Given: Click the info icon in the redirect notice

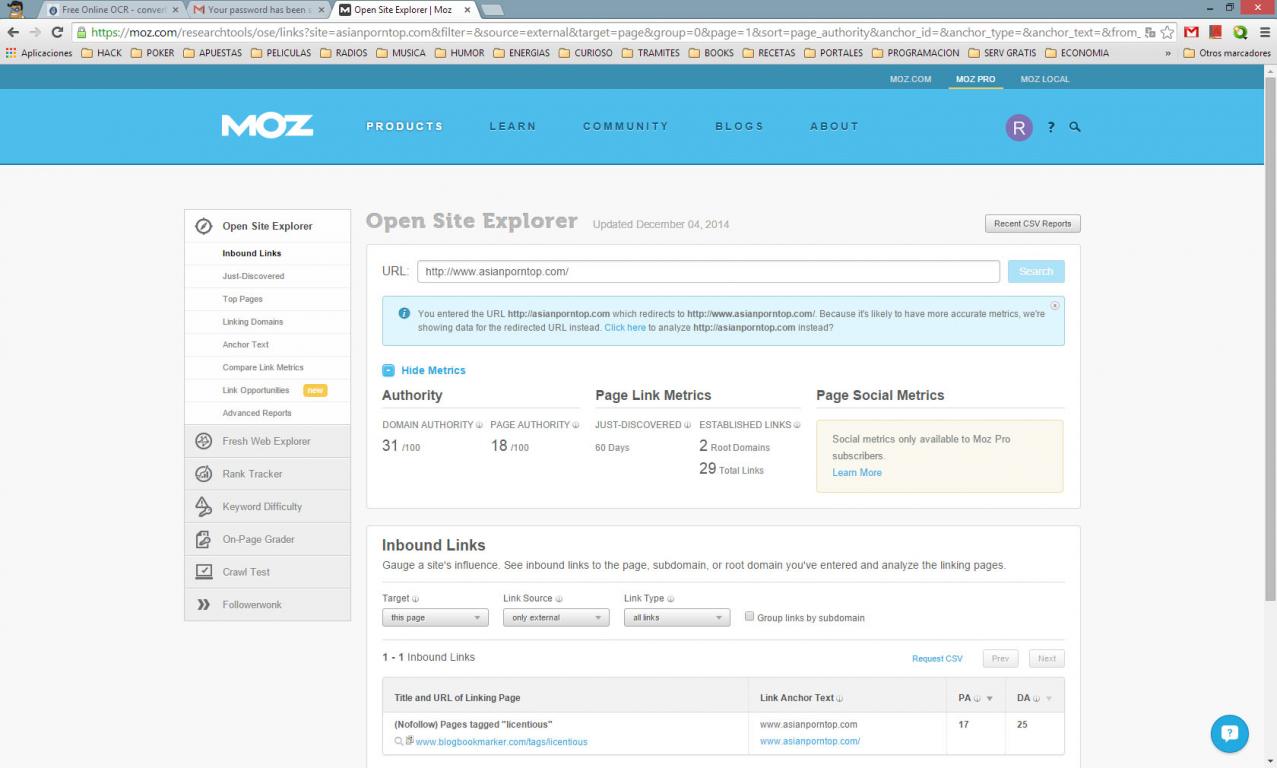Looking at the screenshot, I should coord(404,313).
